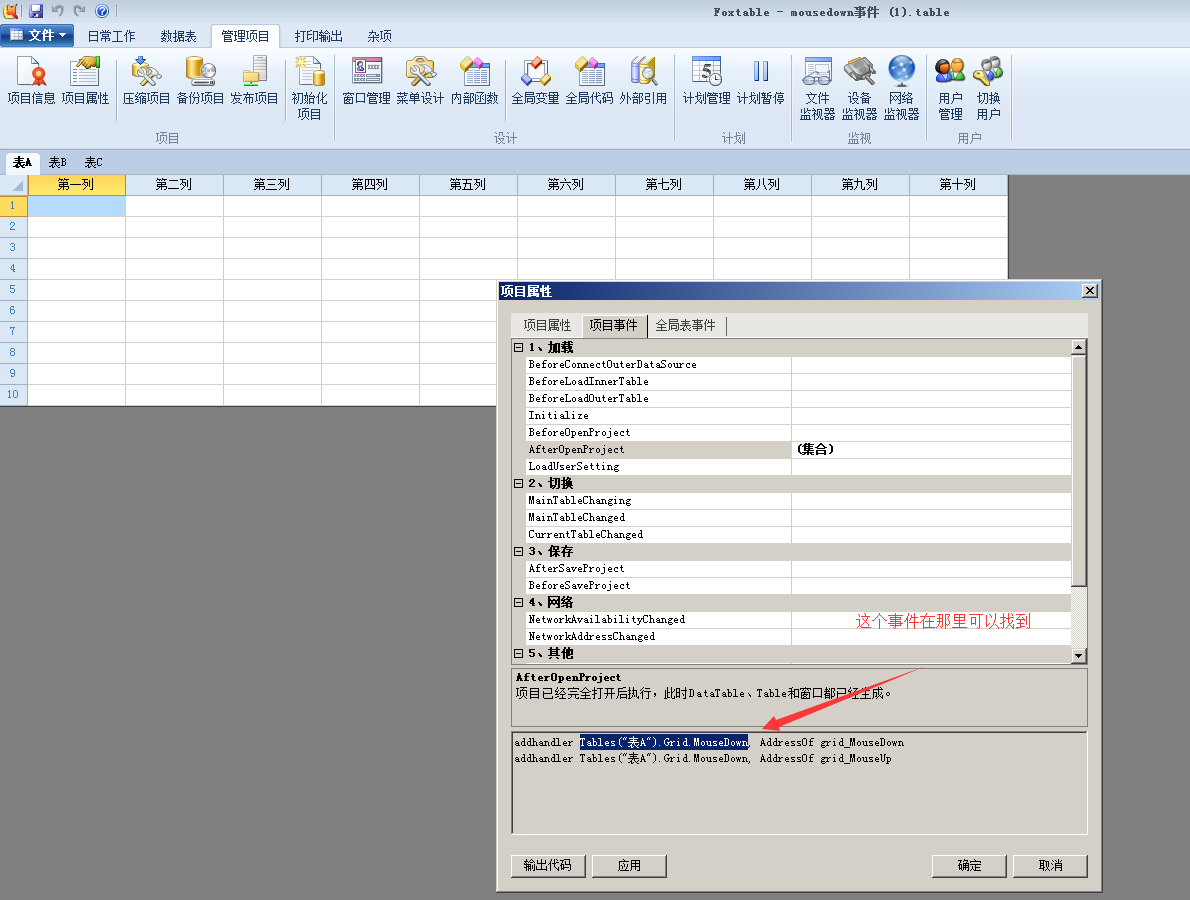Click the 初始化项目 initialize project icon
Viewport: 1190px width, 900px height.
(x=309, y=89)
